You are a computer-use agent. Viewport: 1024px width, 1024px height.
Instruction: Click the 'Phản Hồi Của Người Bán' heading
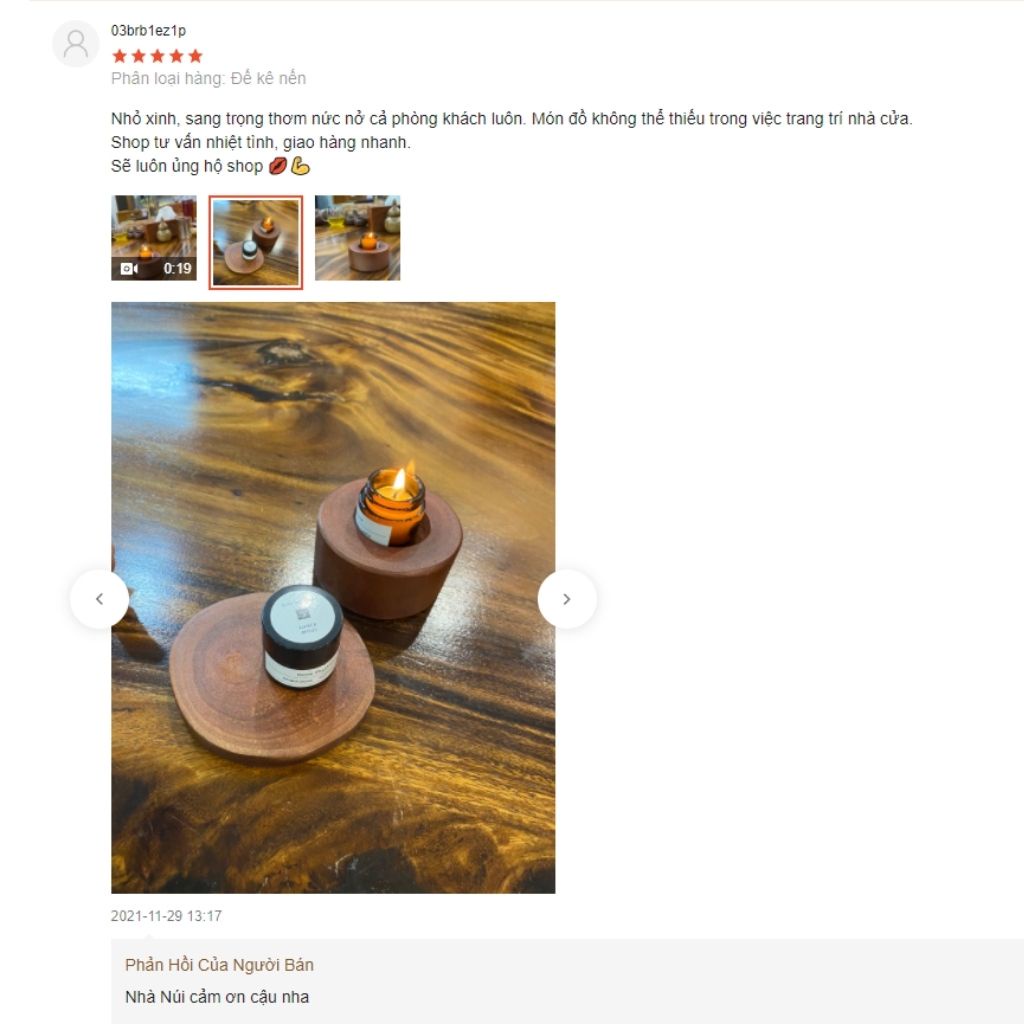(219, 965)
